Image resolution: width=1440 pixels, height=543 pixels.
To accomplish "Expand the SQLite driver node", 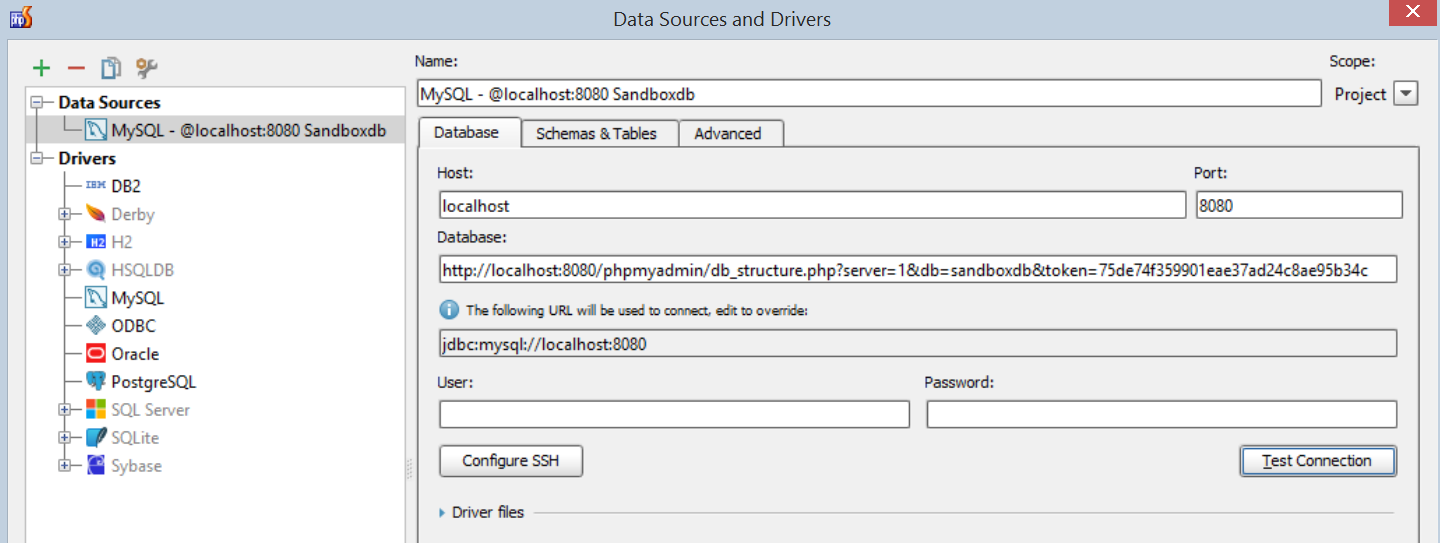I will (65, 438).
